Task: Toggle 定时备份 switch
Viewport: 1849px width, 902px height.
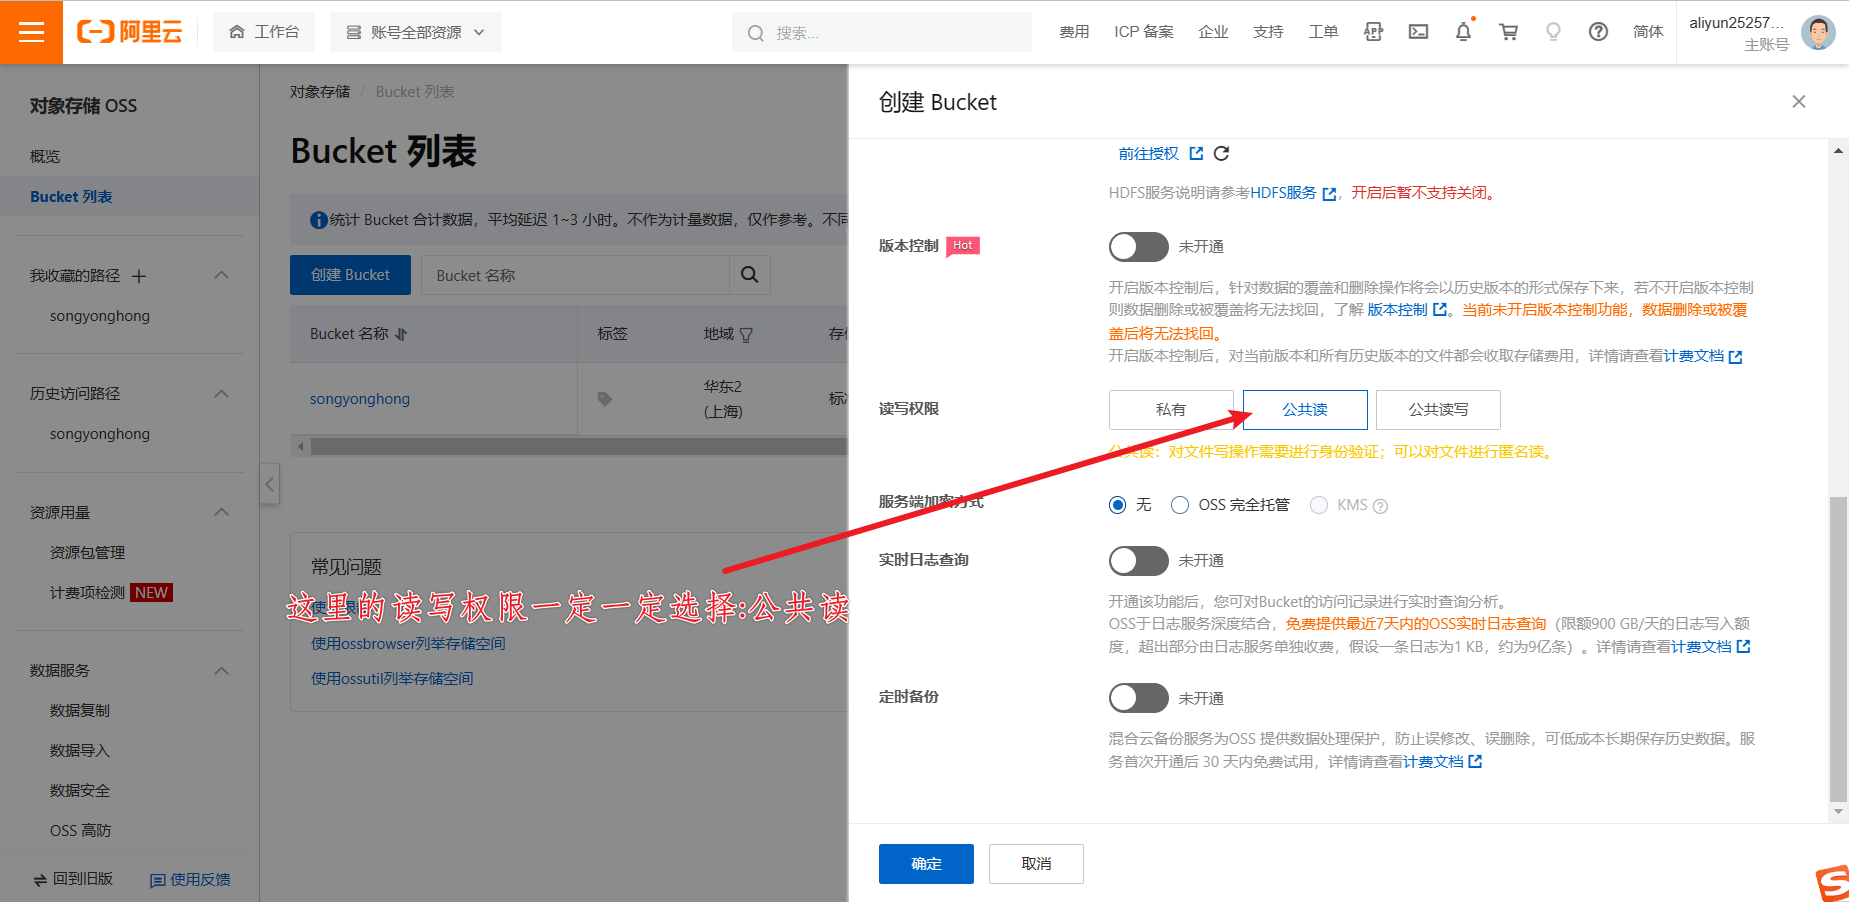Action: pyautogui.click(x=1138, y=698)
